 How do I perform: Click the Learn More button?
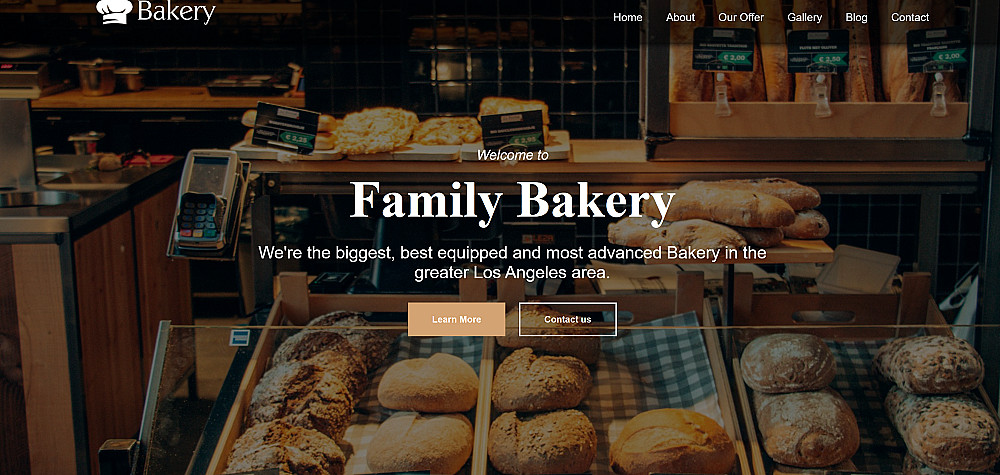(x=457, y=319)
